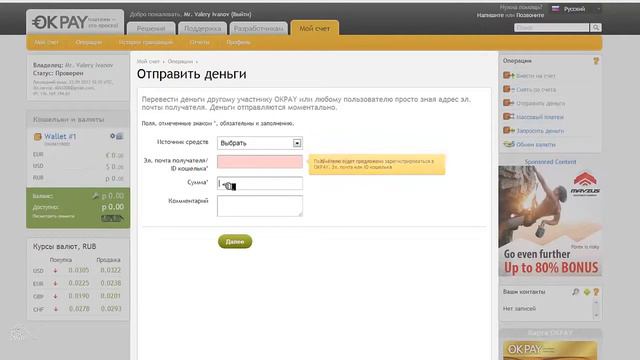Open Отчеты in the orange submenu
Image resolution: width=640 pixels, height=360 pixels.
pyautogui.click(x=200, y=42)
